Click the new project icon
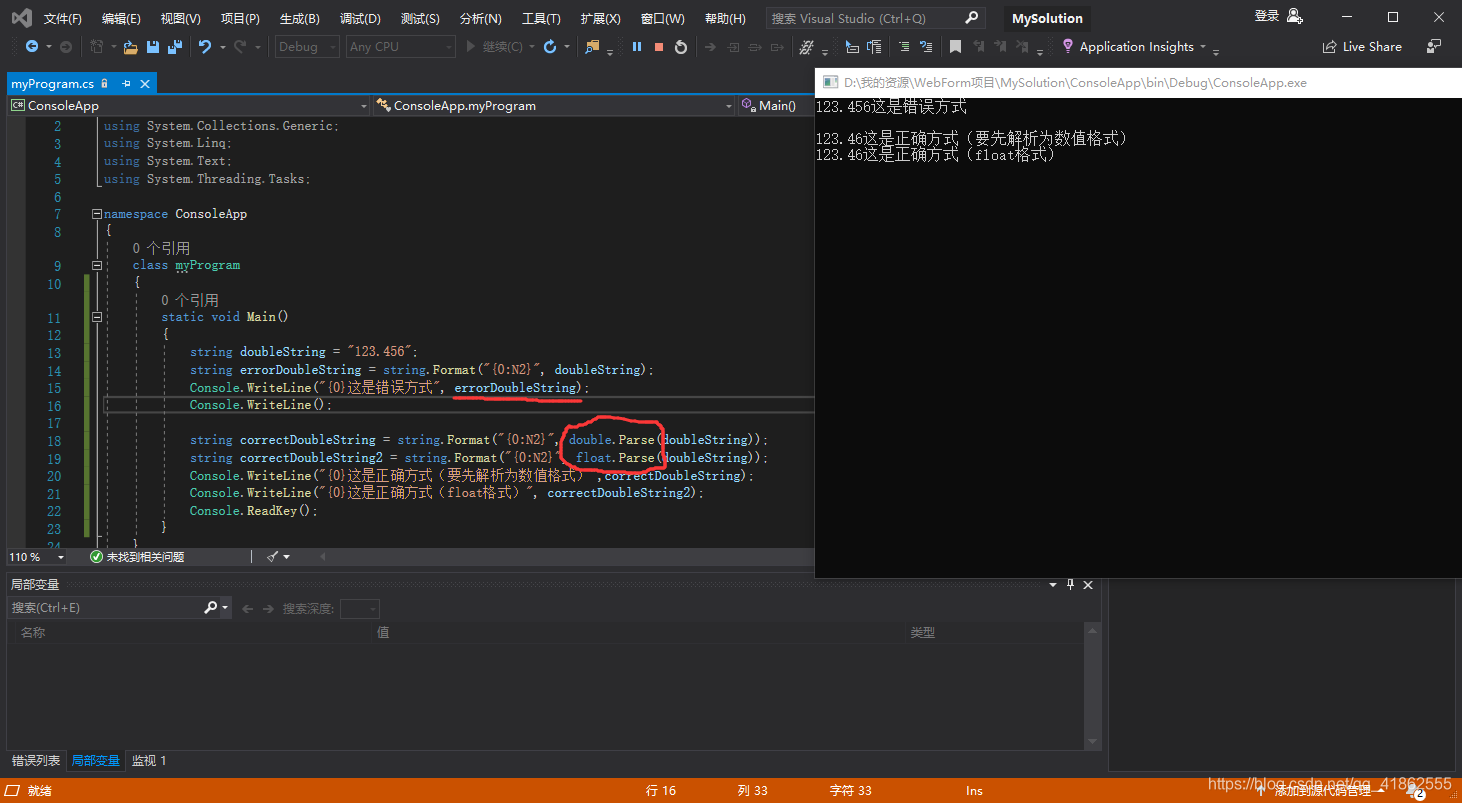This screenshot has width=1462, height=803. tap(97, 46)
